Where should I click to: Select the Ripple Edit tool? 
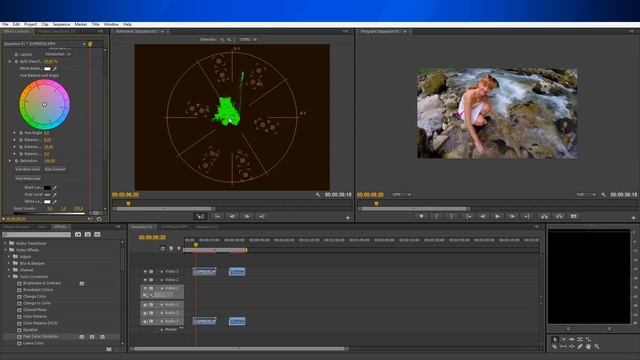571,339
